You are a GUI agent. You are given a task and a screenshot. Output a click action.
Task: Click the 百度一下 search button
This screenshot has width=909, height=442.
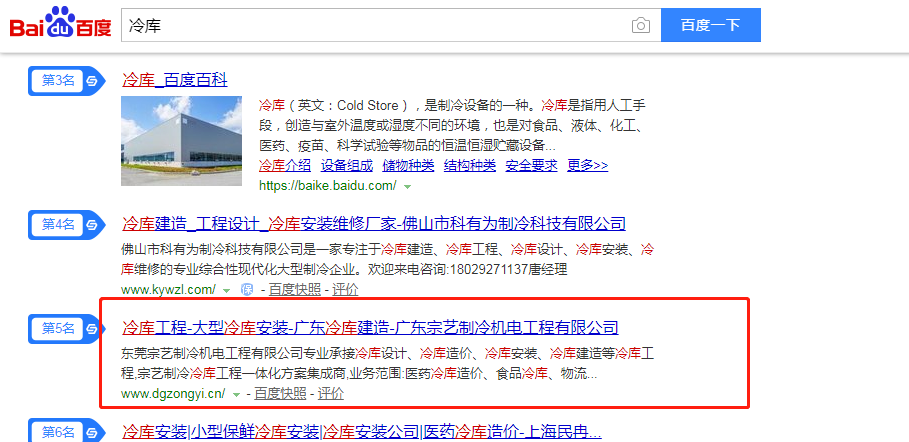711,25
